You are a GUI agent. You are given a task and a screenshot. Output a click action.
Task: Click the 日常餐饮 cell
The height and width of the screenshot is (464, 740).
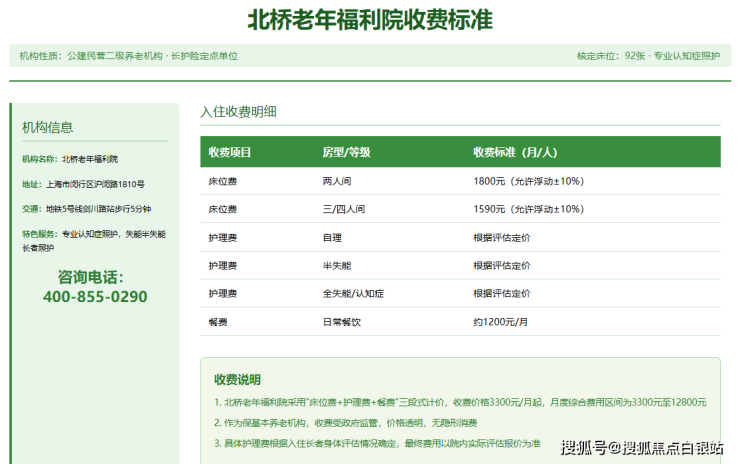pos(342,322)
